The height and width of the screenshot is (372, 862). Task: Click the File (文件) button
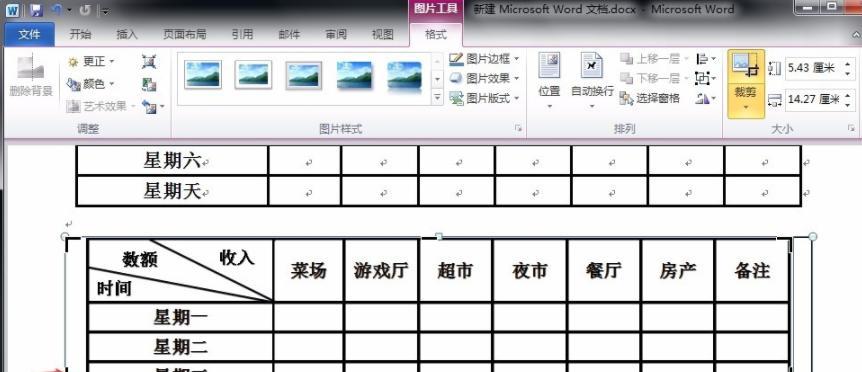pos(30,35)
